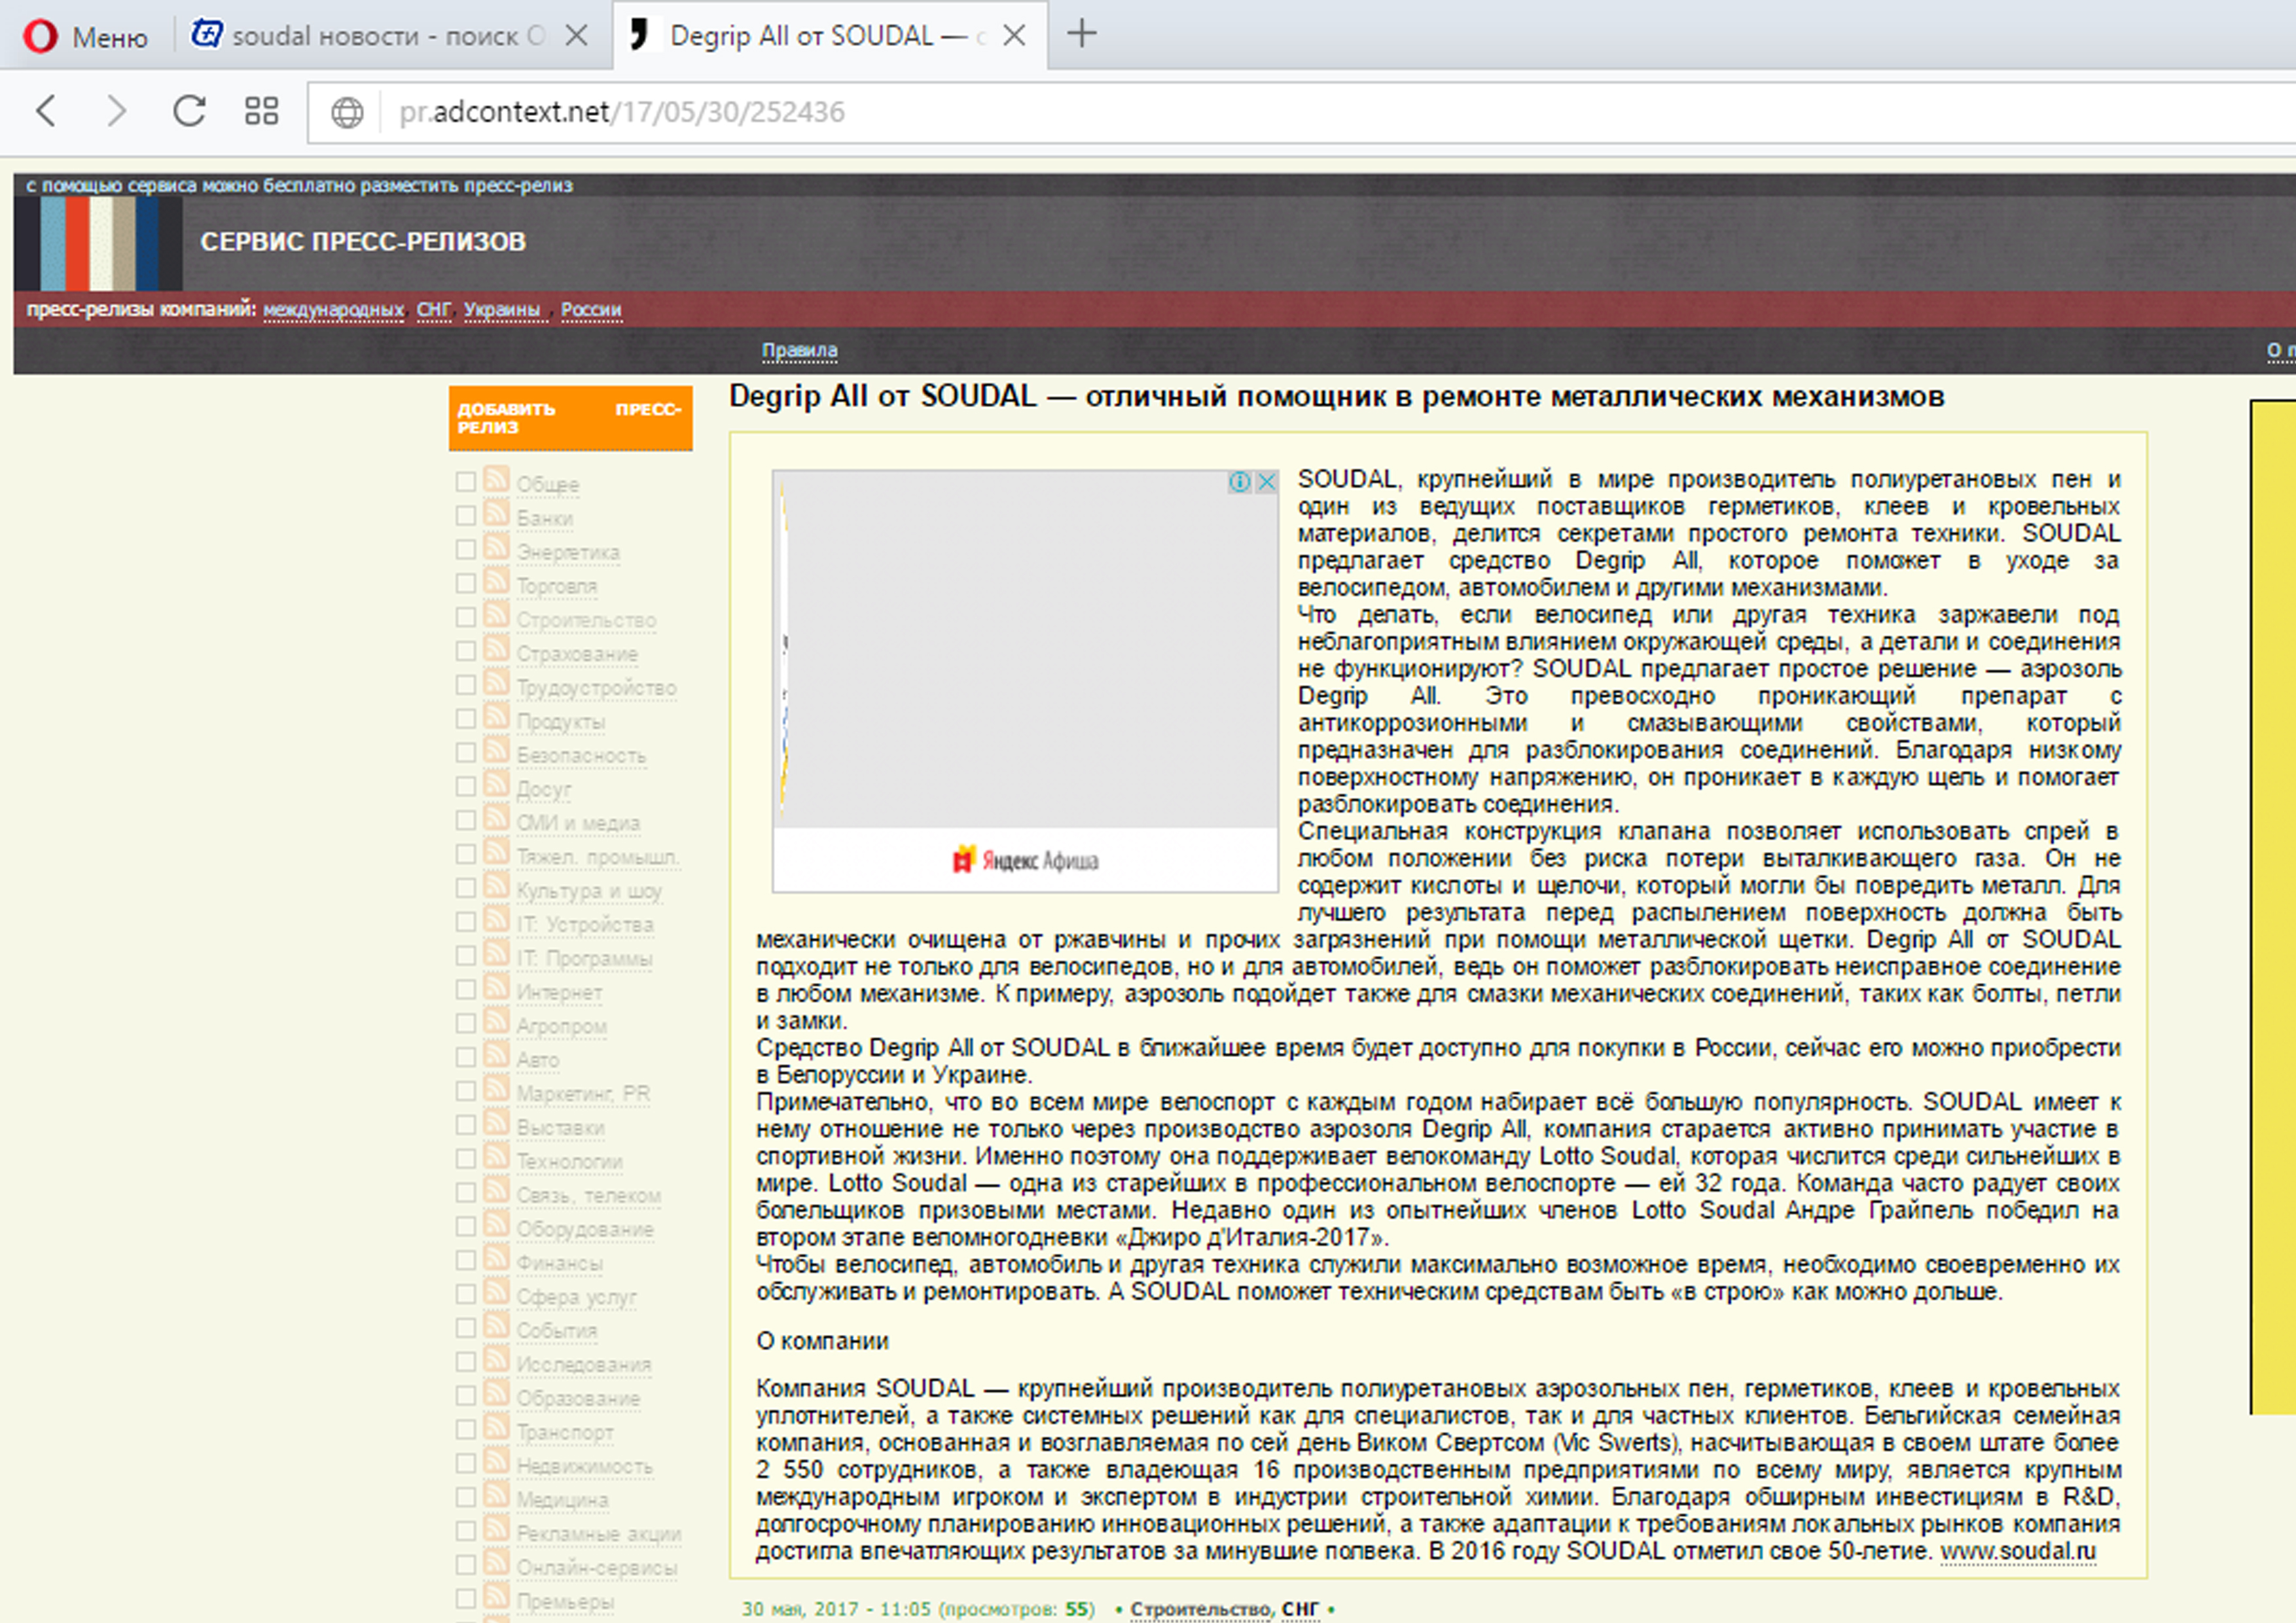The height and width of the screenshot is (1623, 2296).
Task: Go forward to the next page
Action: click(x=117, y=111)
